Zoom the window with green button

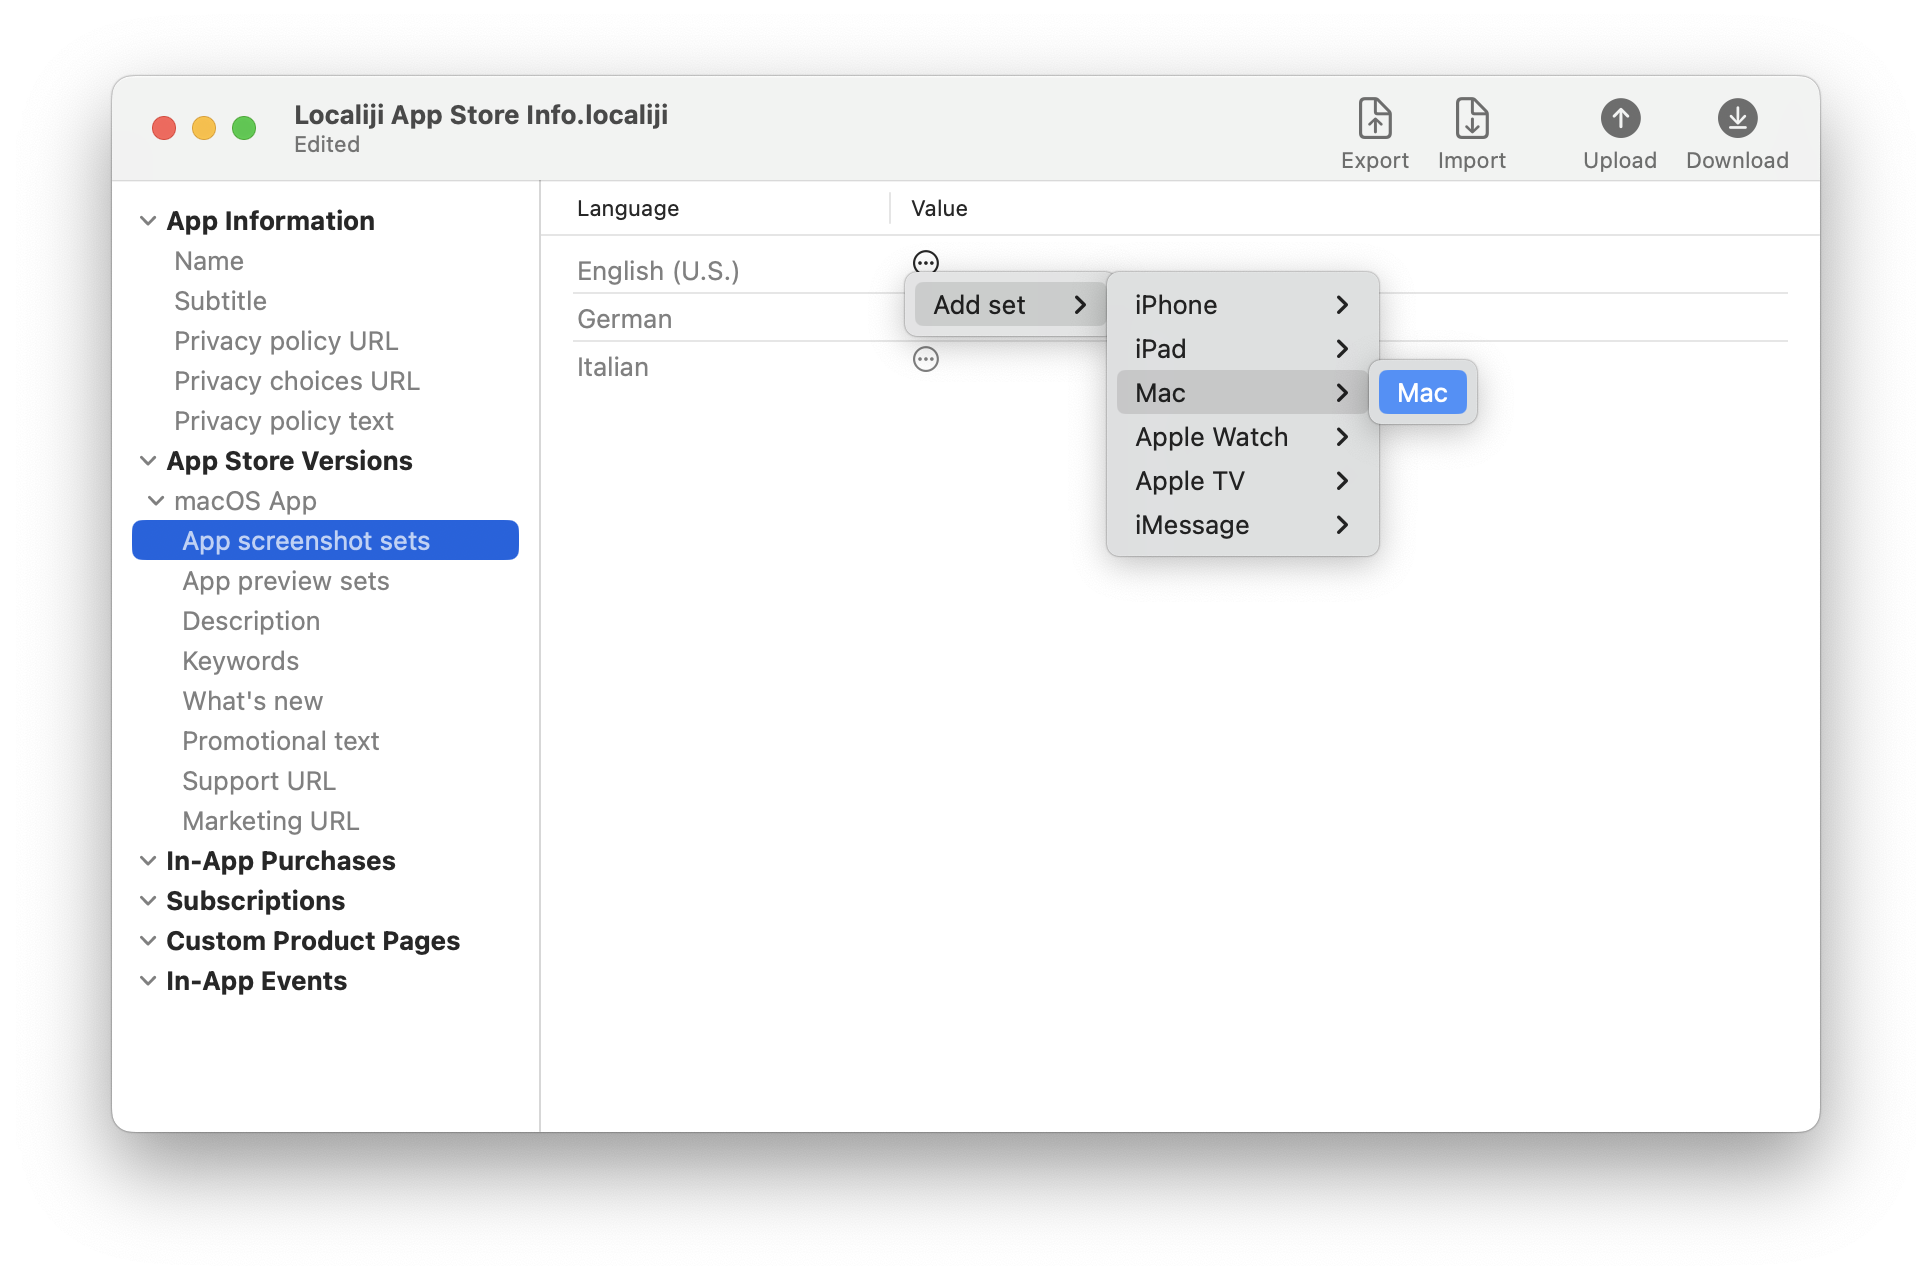tap(244, 128)
